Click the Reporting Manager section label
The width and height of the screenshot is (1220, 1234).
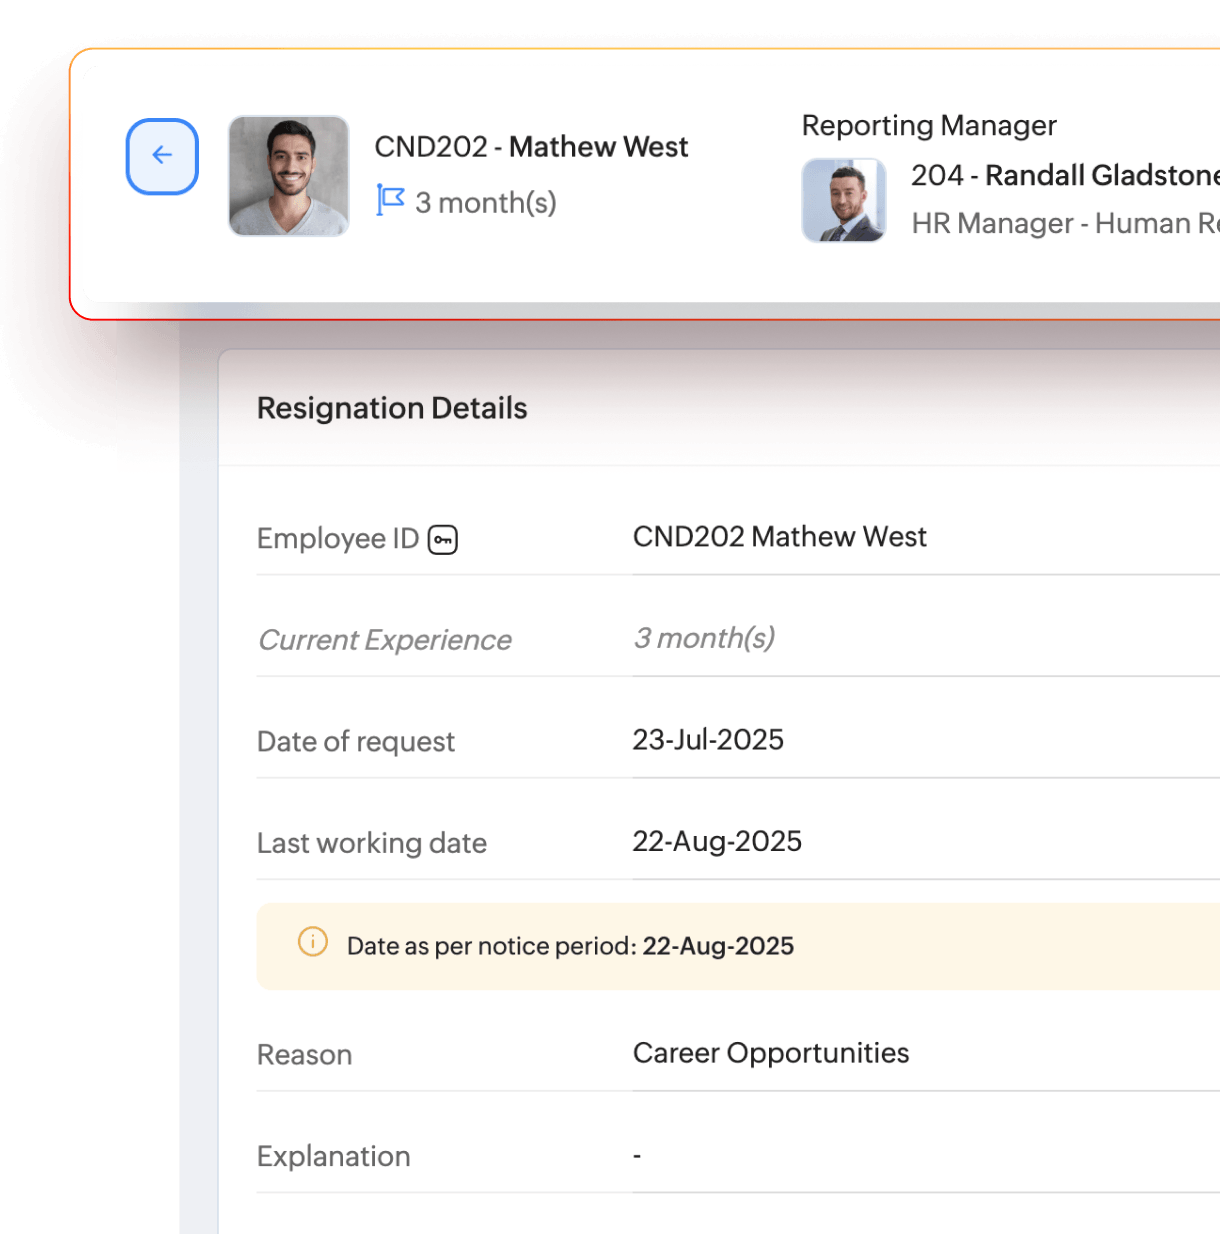coord(929,126)
